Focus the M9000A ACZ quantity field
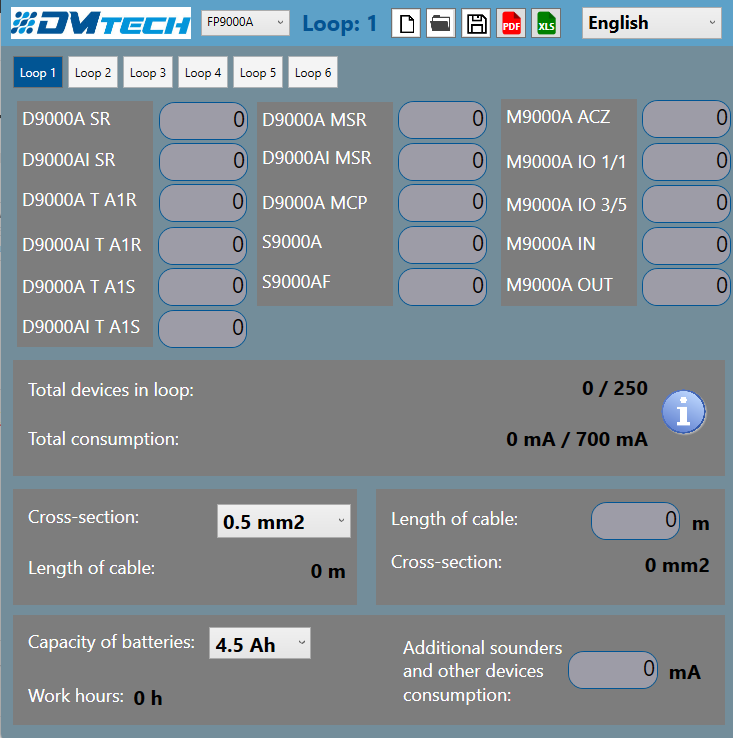Image resolution: width=733 pixels, height=738 pixels. point(686,119)
